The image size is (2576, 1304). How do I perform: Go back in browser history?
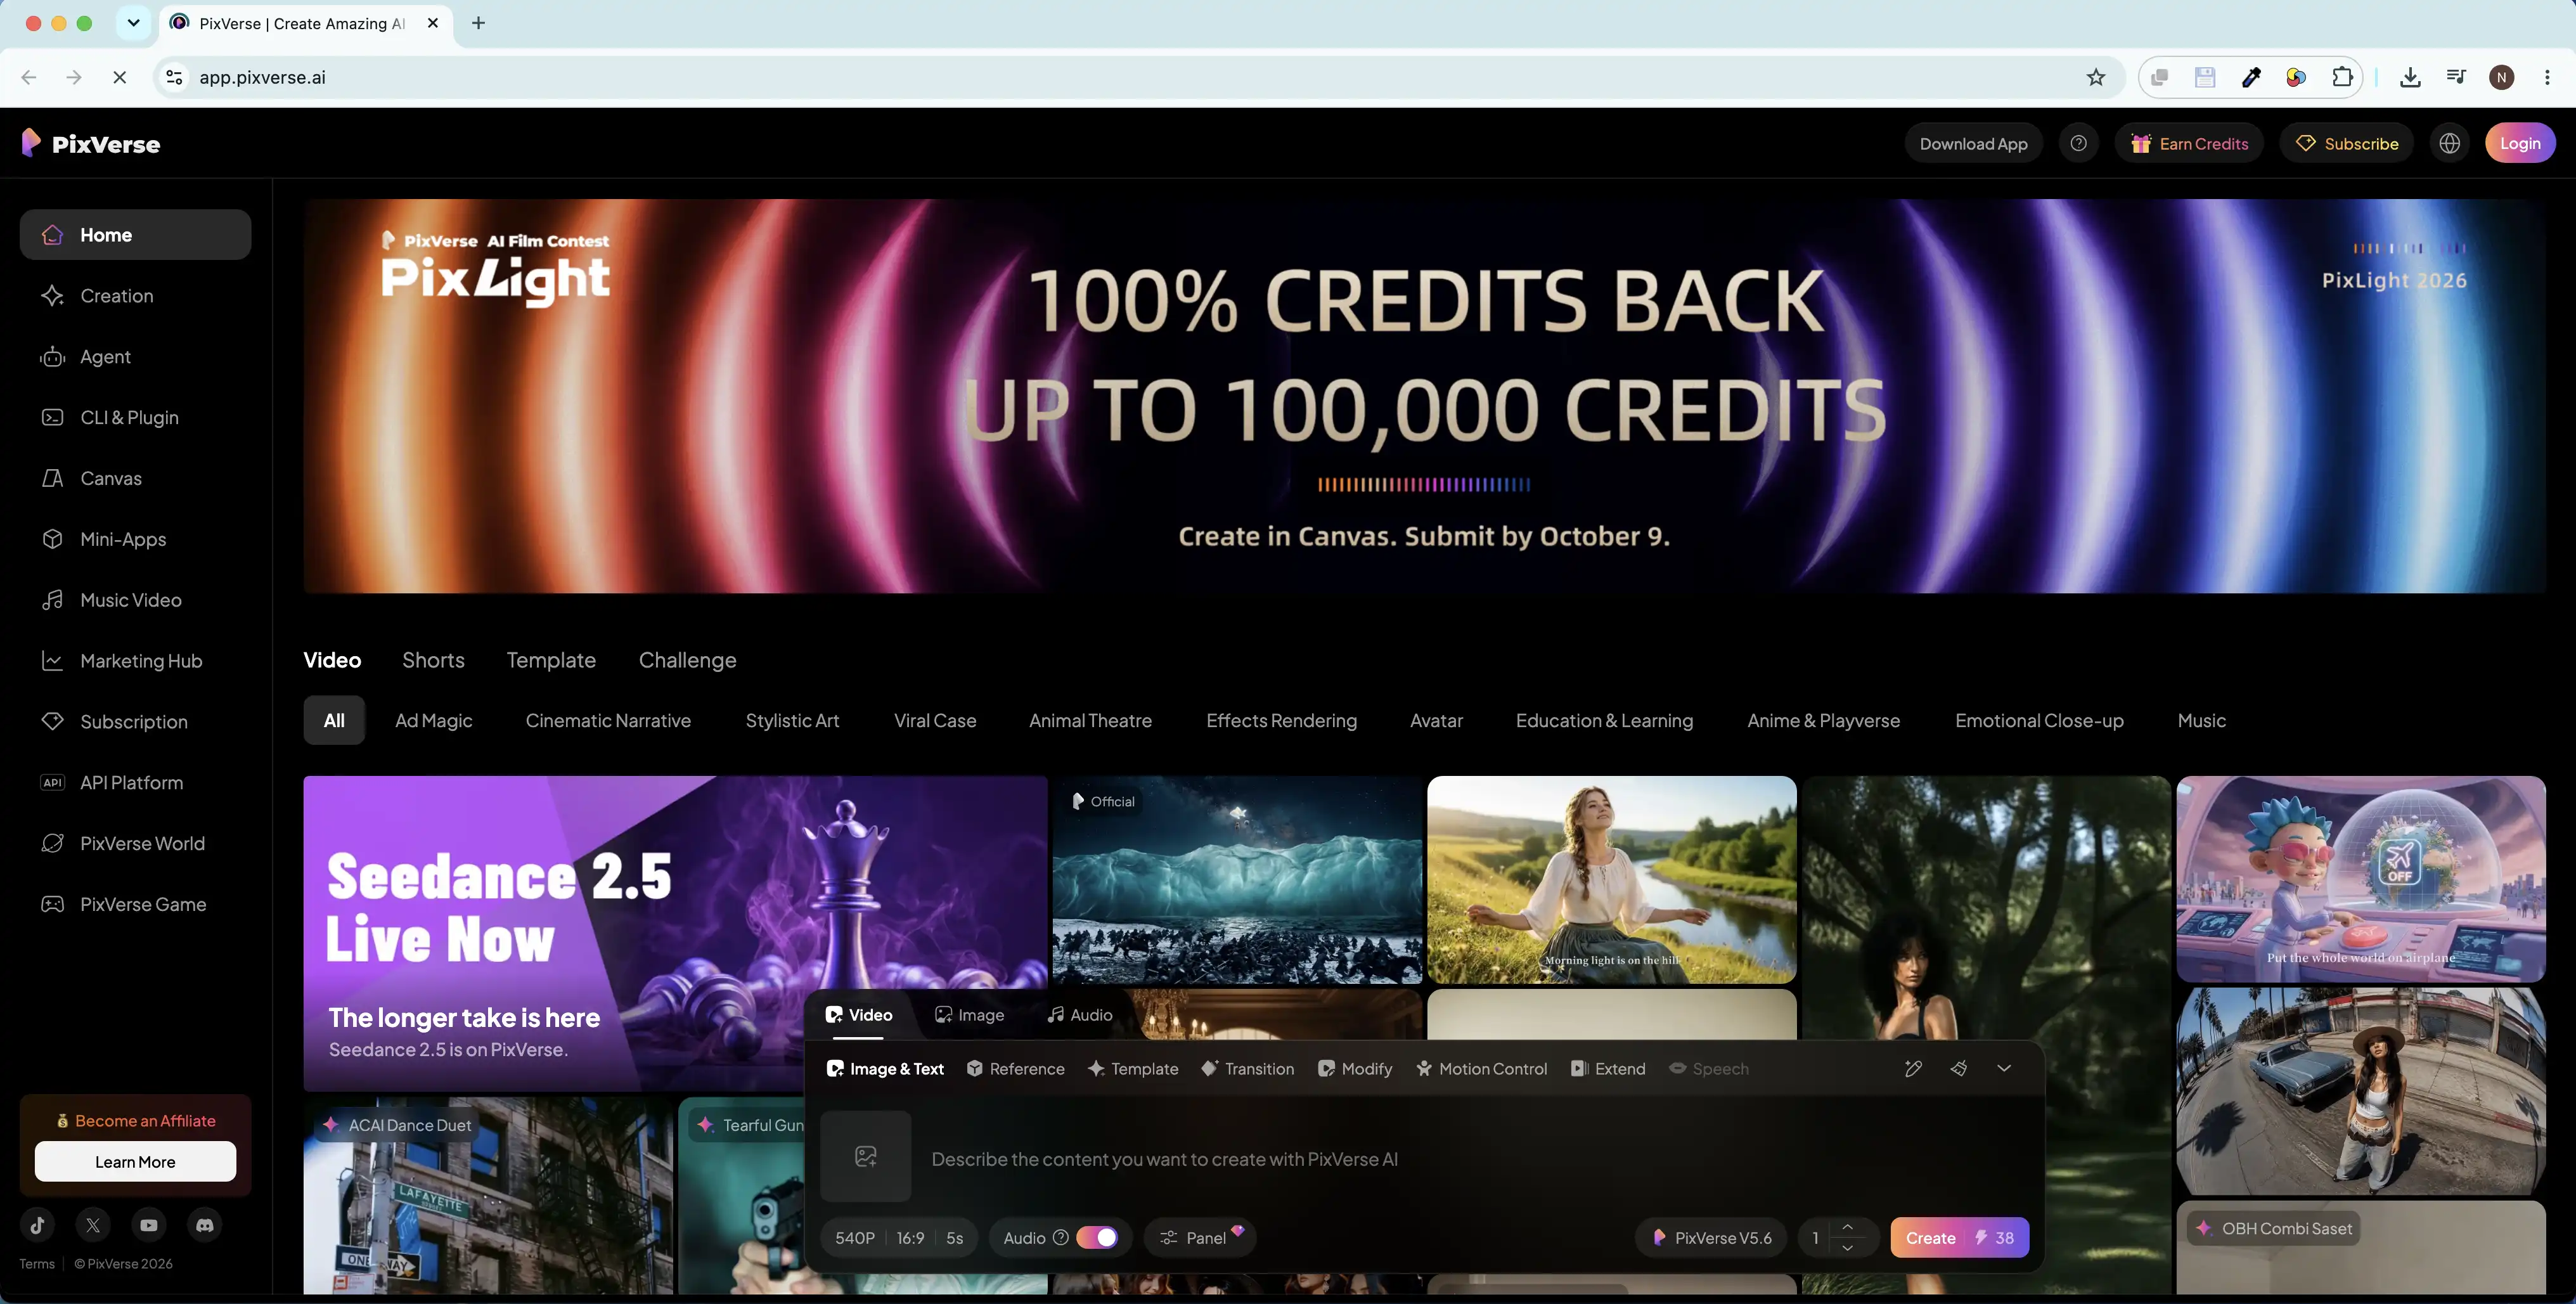[x=29, y=77]
